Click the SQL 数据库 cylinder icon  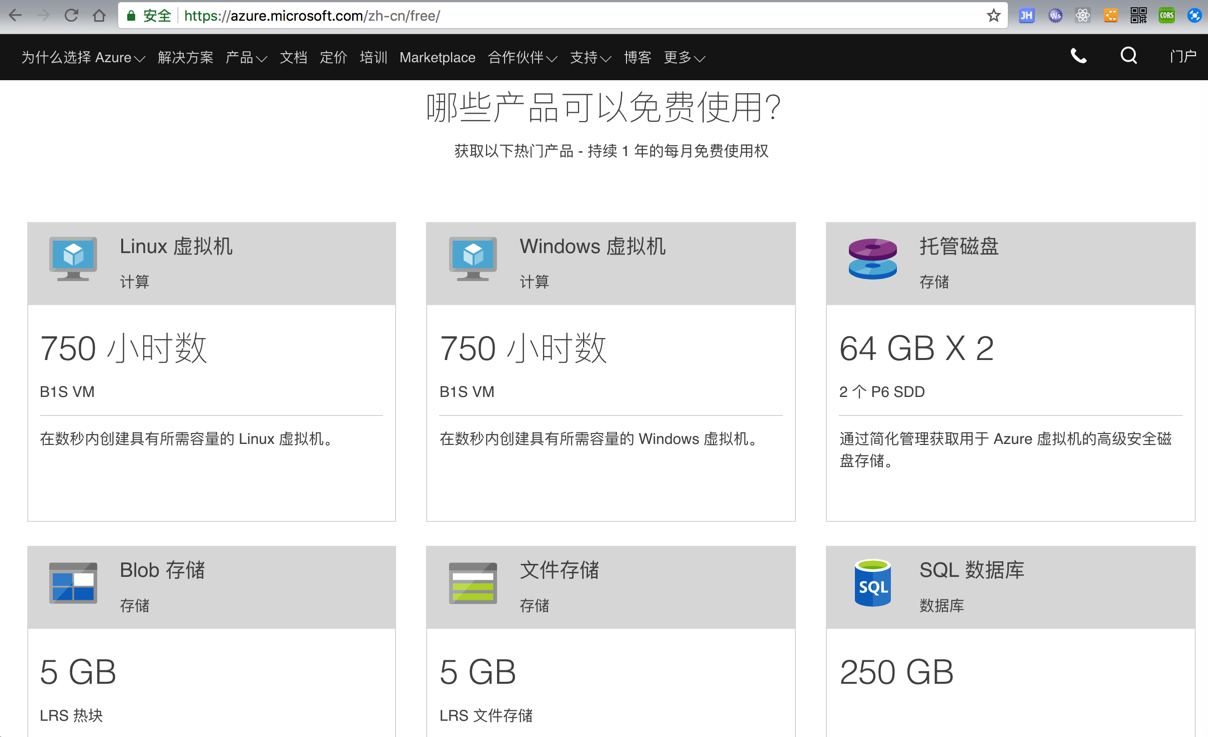click(873, 583)
